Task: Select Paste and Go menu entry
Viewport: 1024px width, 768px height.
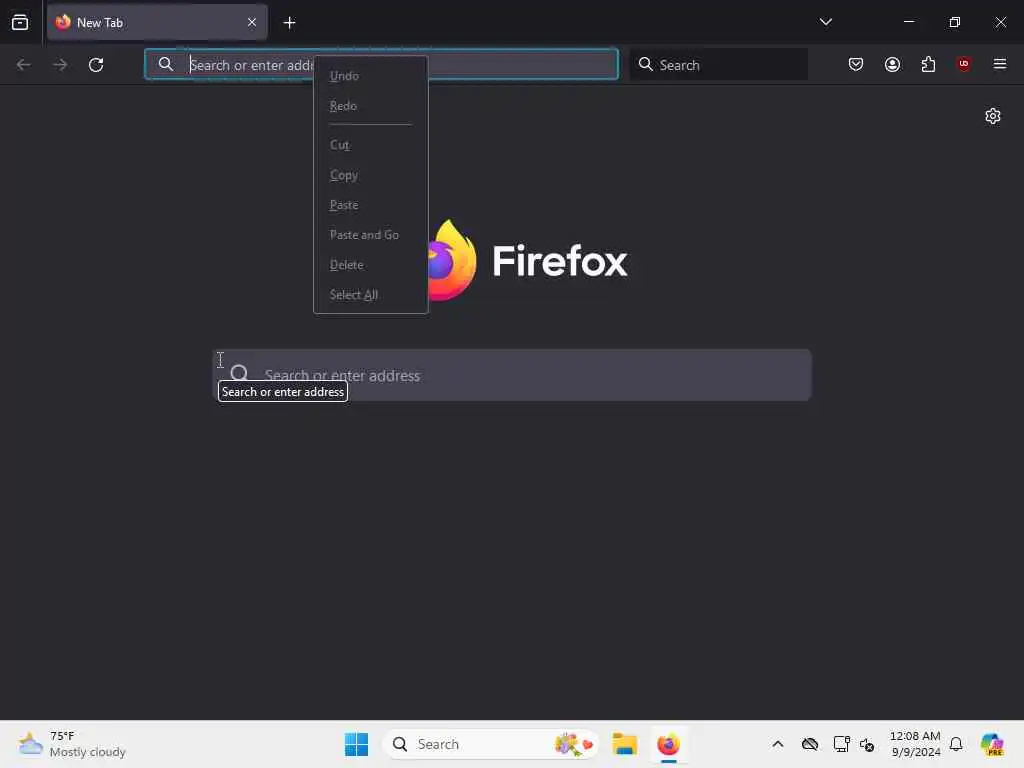Action: tap(370, 235)
